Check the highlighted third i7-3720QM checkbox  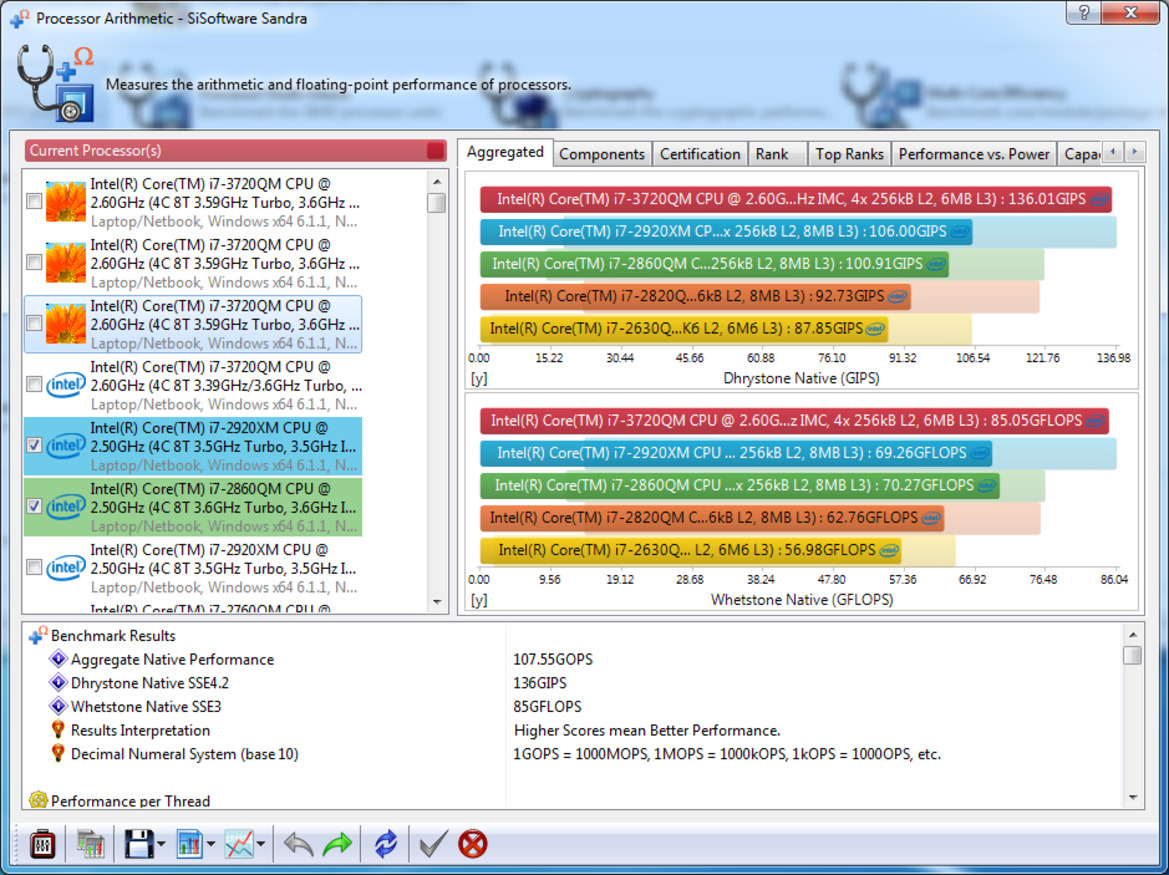click(x=34, y=323)
